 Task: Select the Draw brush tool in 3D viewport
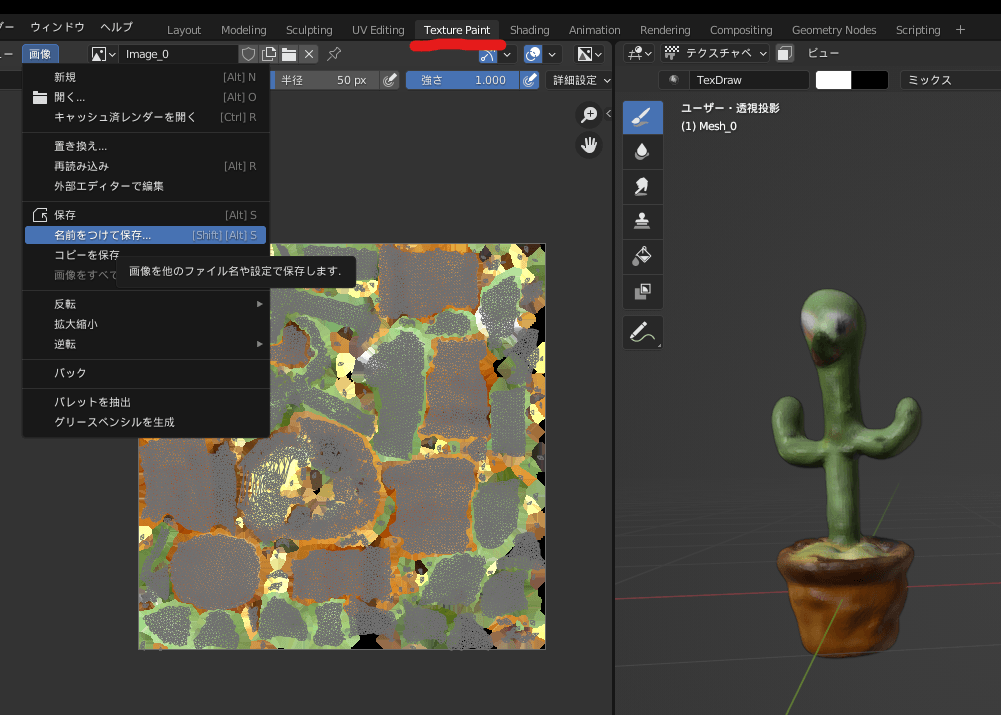(642, 117)
